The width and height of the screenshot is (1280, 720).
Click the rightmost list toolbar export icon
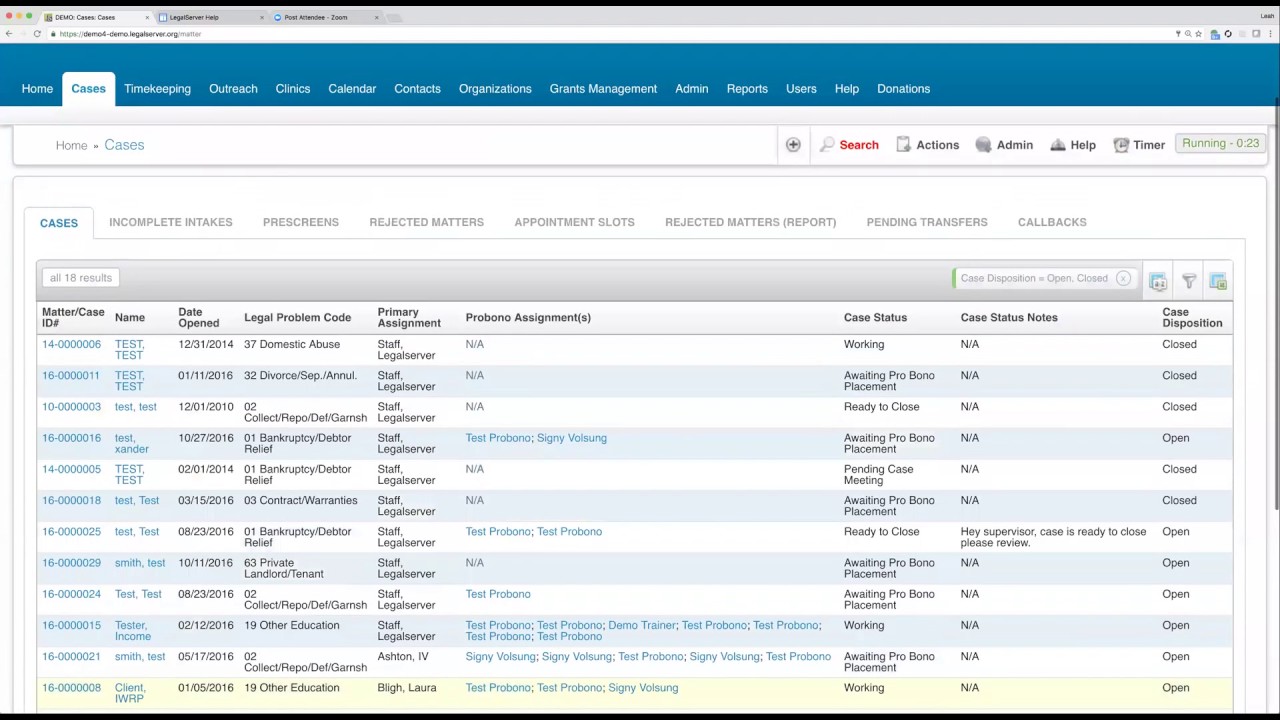pos(1218,282)
